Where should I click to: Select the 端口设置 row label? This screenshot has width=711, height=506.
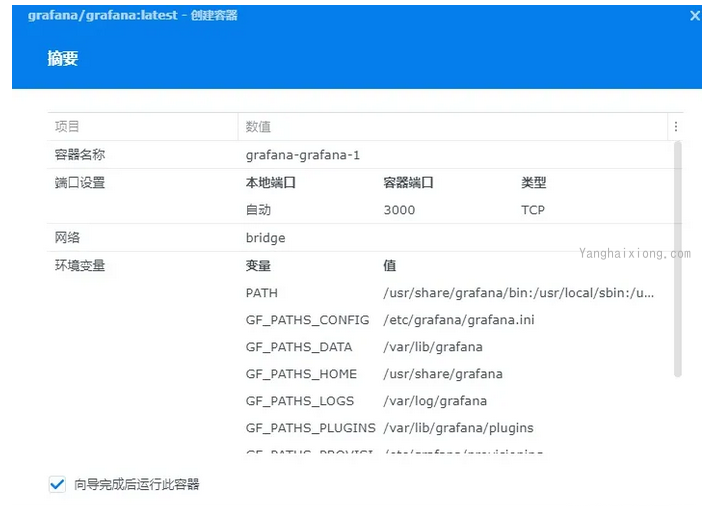point(80,183)
